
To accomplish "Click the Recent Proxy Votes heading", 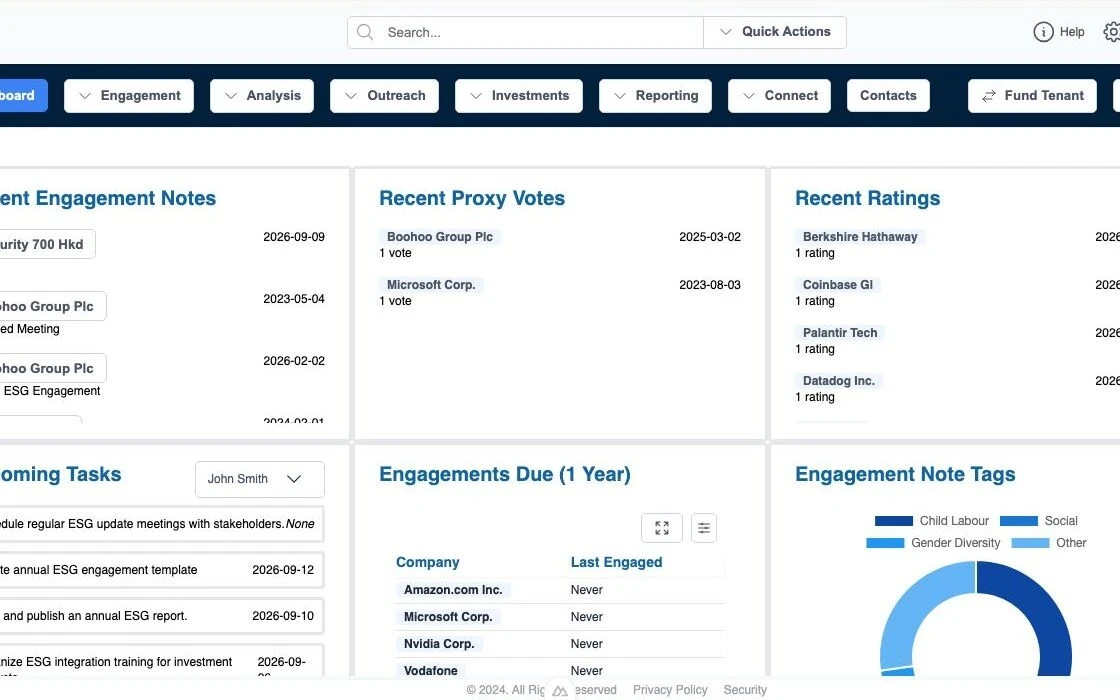I will pyautogui.click(x=472, y=199).
